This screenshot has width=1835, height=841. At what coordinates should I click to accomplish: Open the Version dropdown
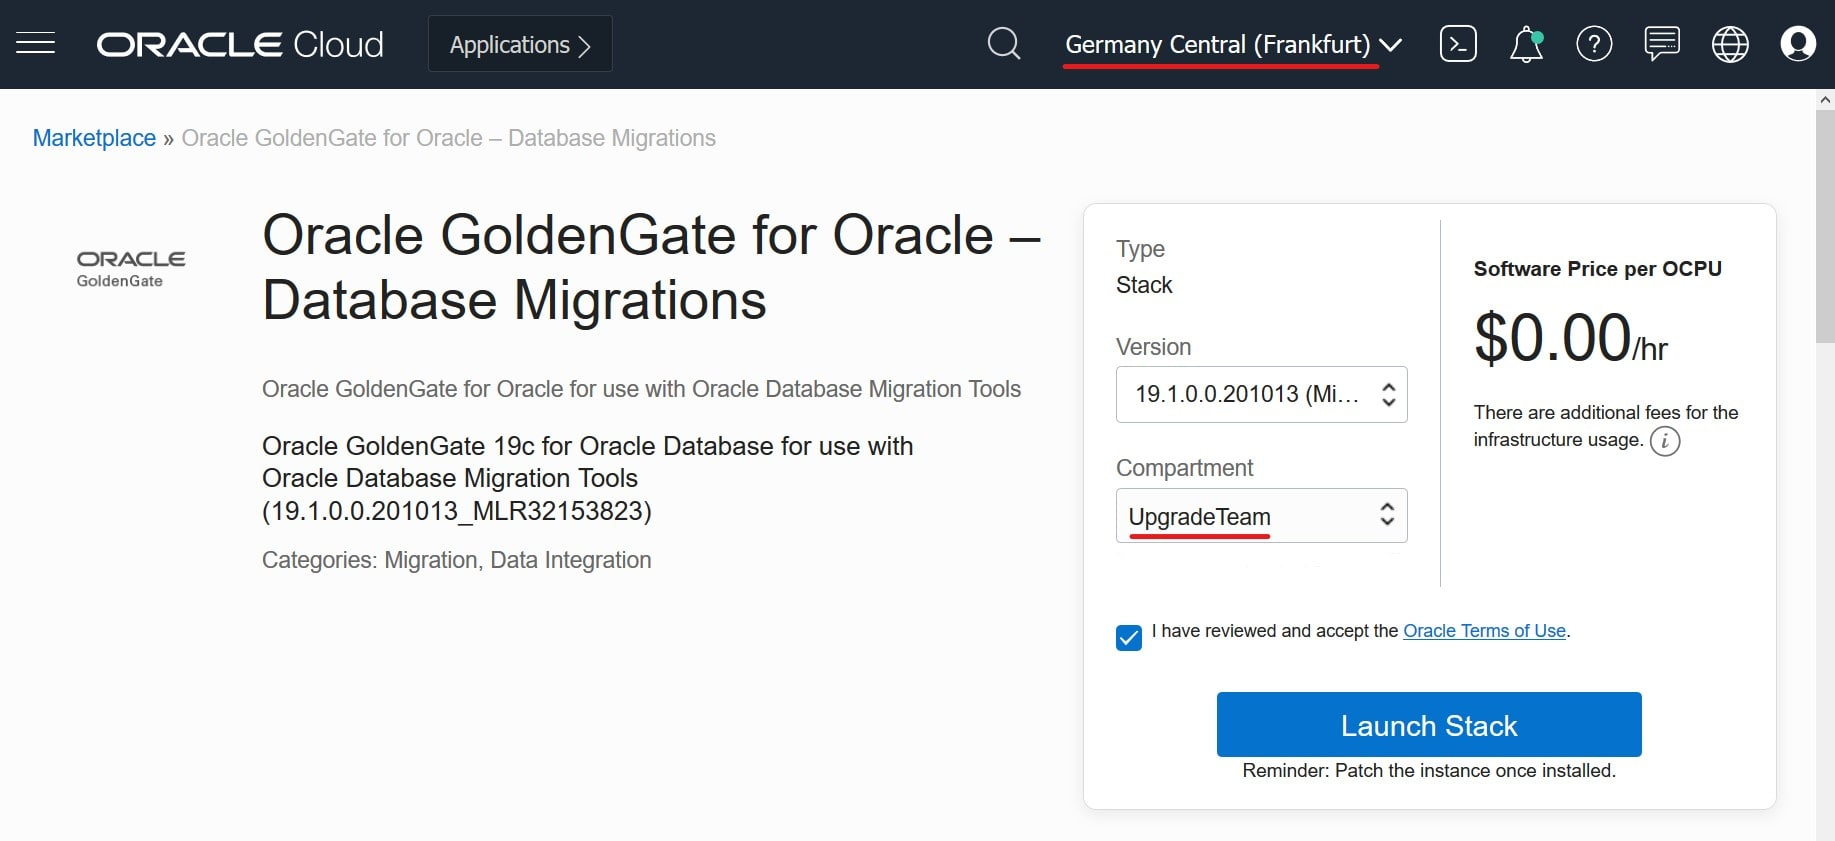tap(1261, 395)
